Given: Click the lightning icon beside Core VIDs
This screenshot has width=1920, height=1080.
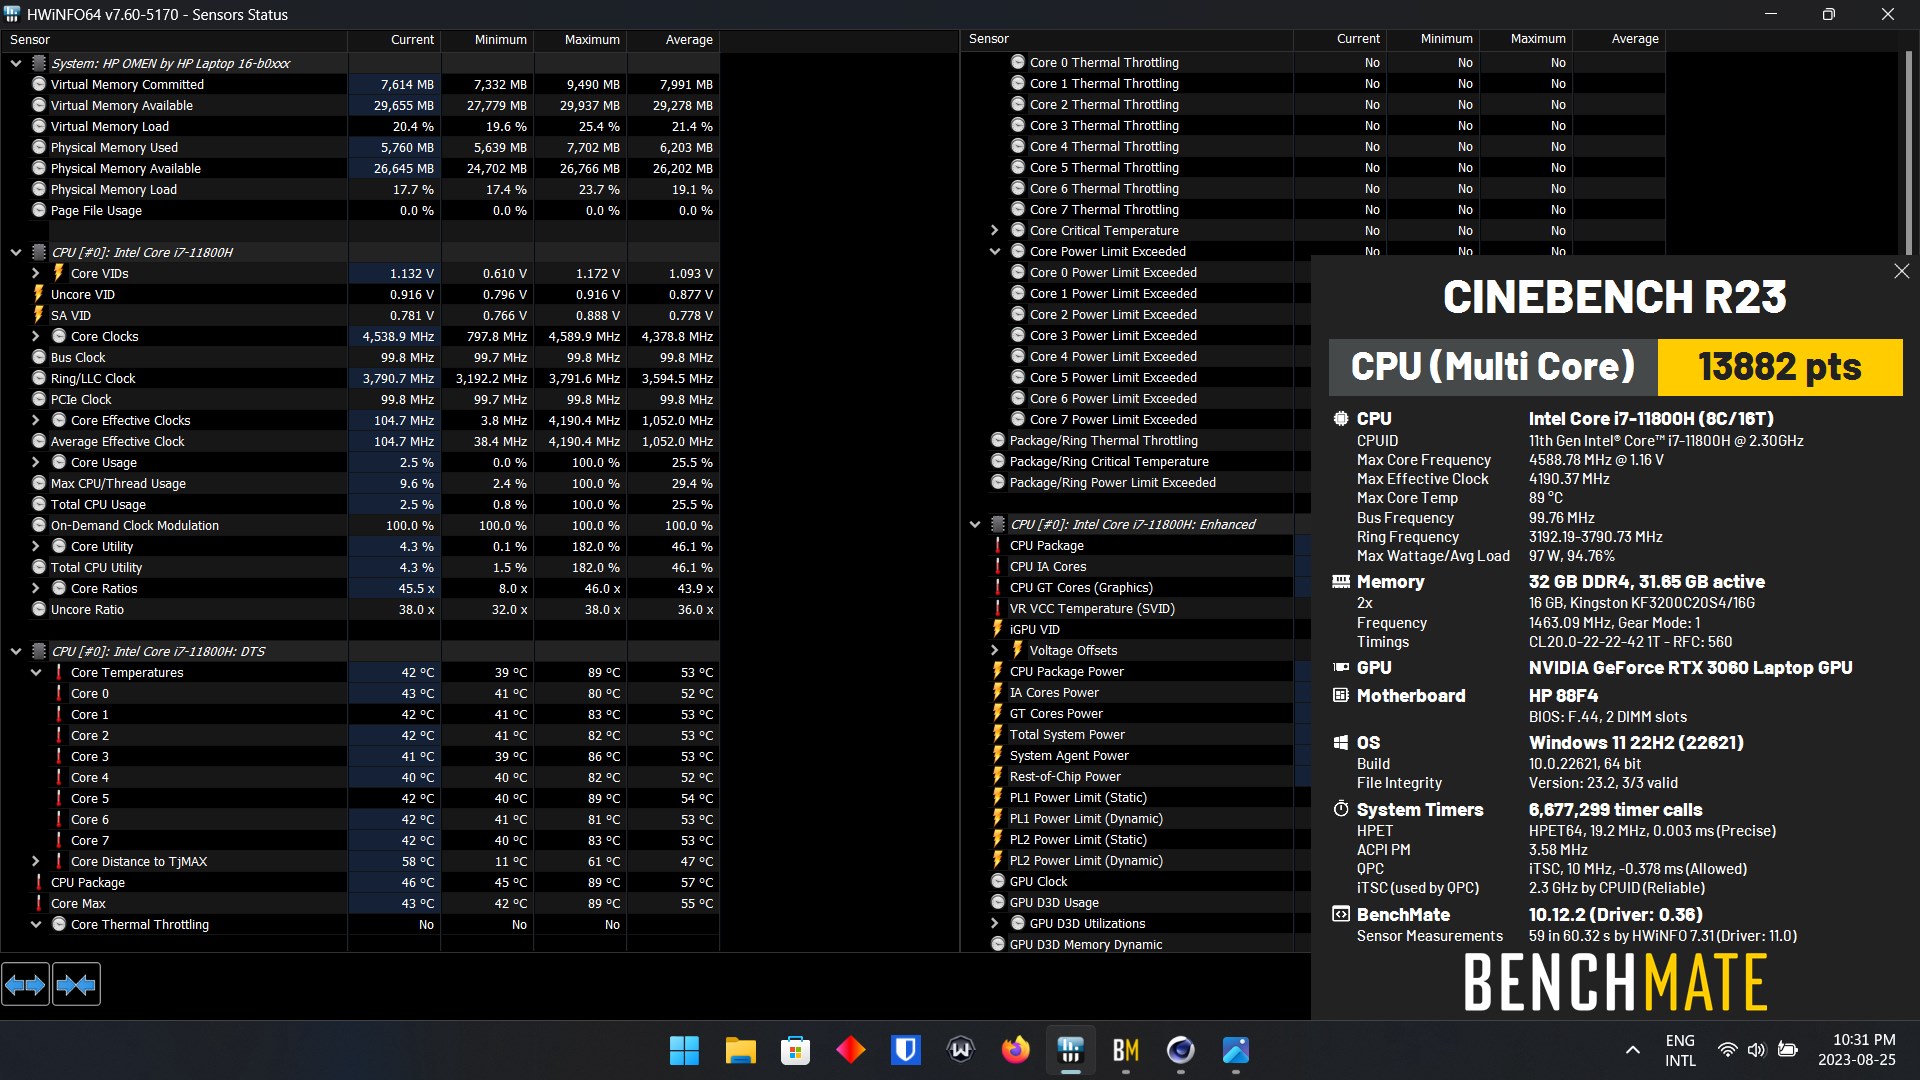Looking at the screenshot, I should point(59,273).
